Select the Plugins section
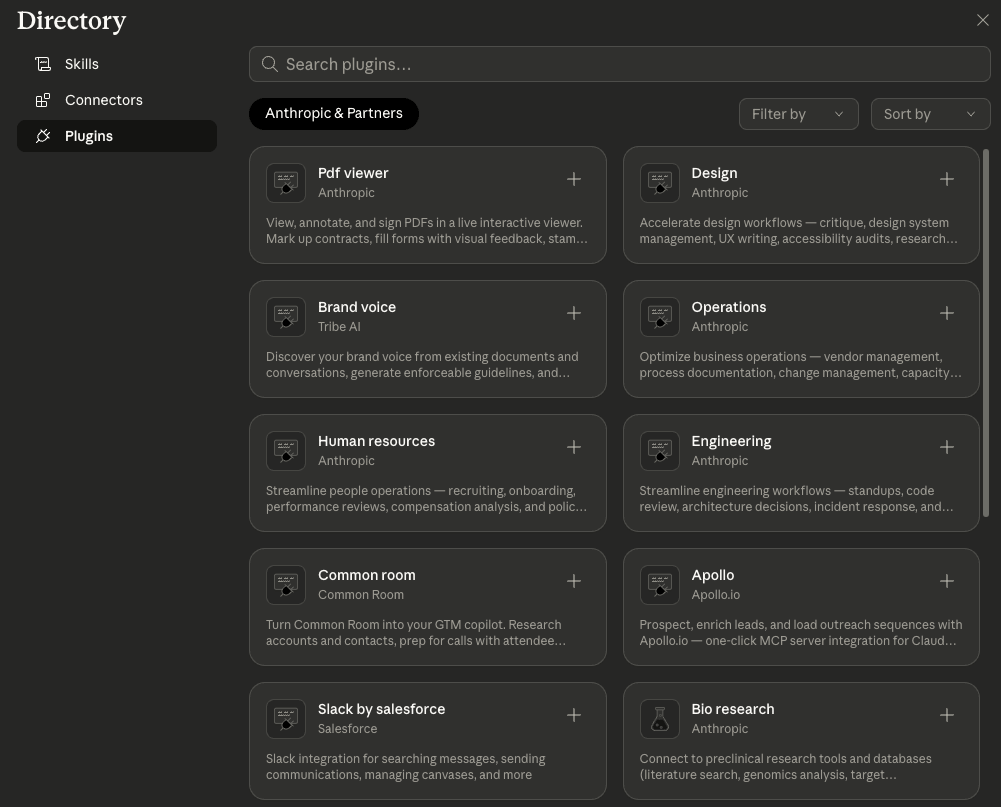This screenshot has height=807, width=1001. (117, 136)
